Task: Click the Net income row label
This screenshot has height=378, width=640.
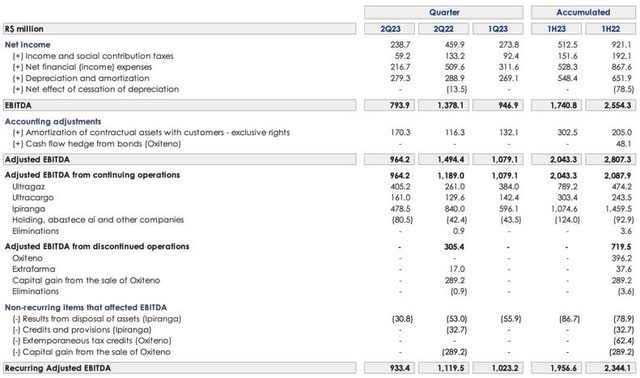Action: [27, 44]
